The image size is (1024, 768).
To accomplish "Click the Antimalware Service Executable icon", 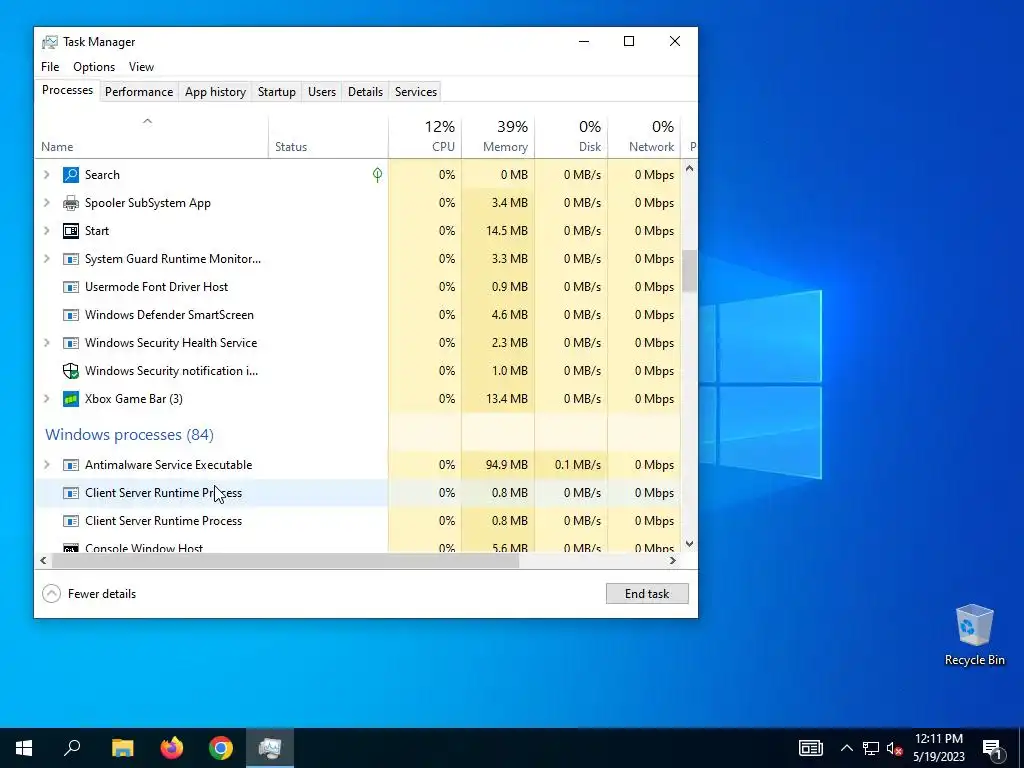I will pos(71,465).
